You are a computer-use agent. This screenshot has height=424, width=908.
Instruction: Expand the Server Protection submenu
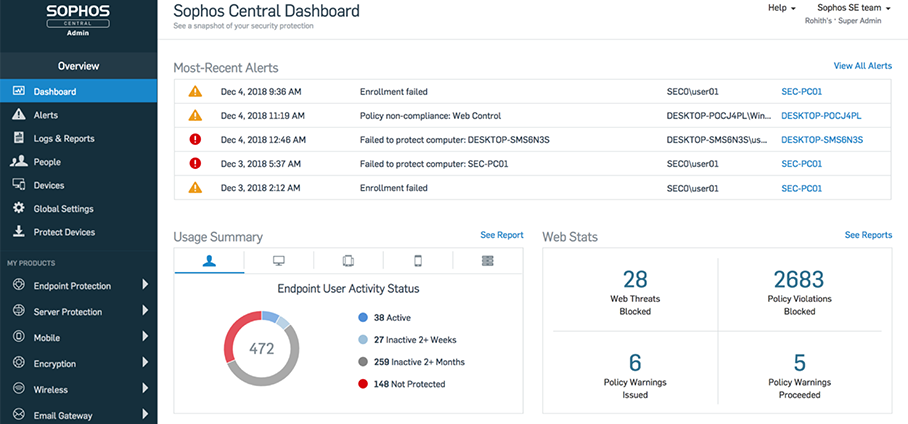click(x=145, y=311)
